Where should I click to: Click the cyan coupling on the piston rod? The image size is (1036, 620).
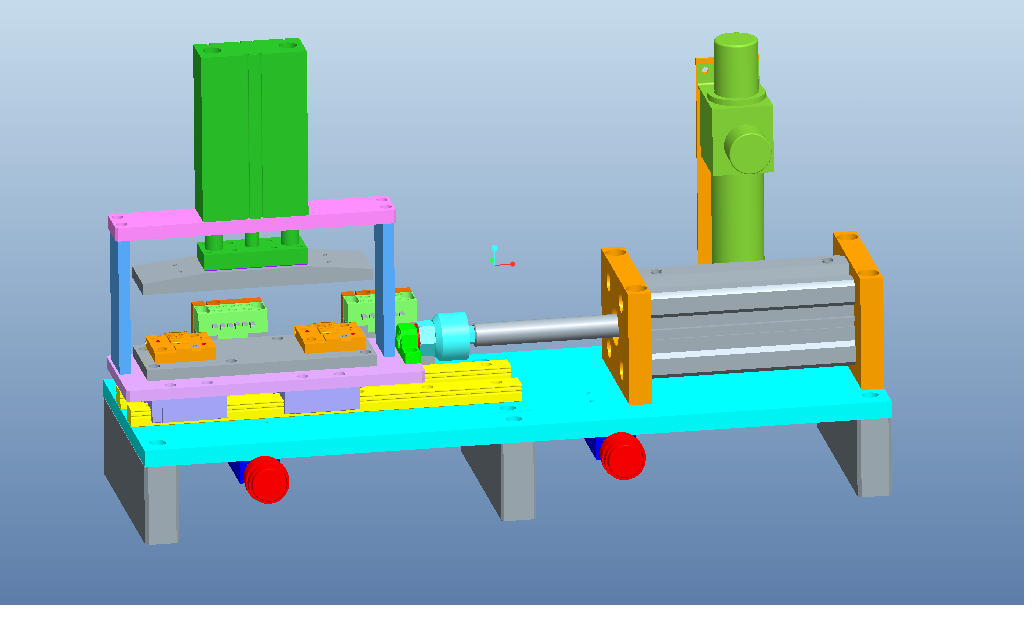click(x=449, y=334)
